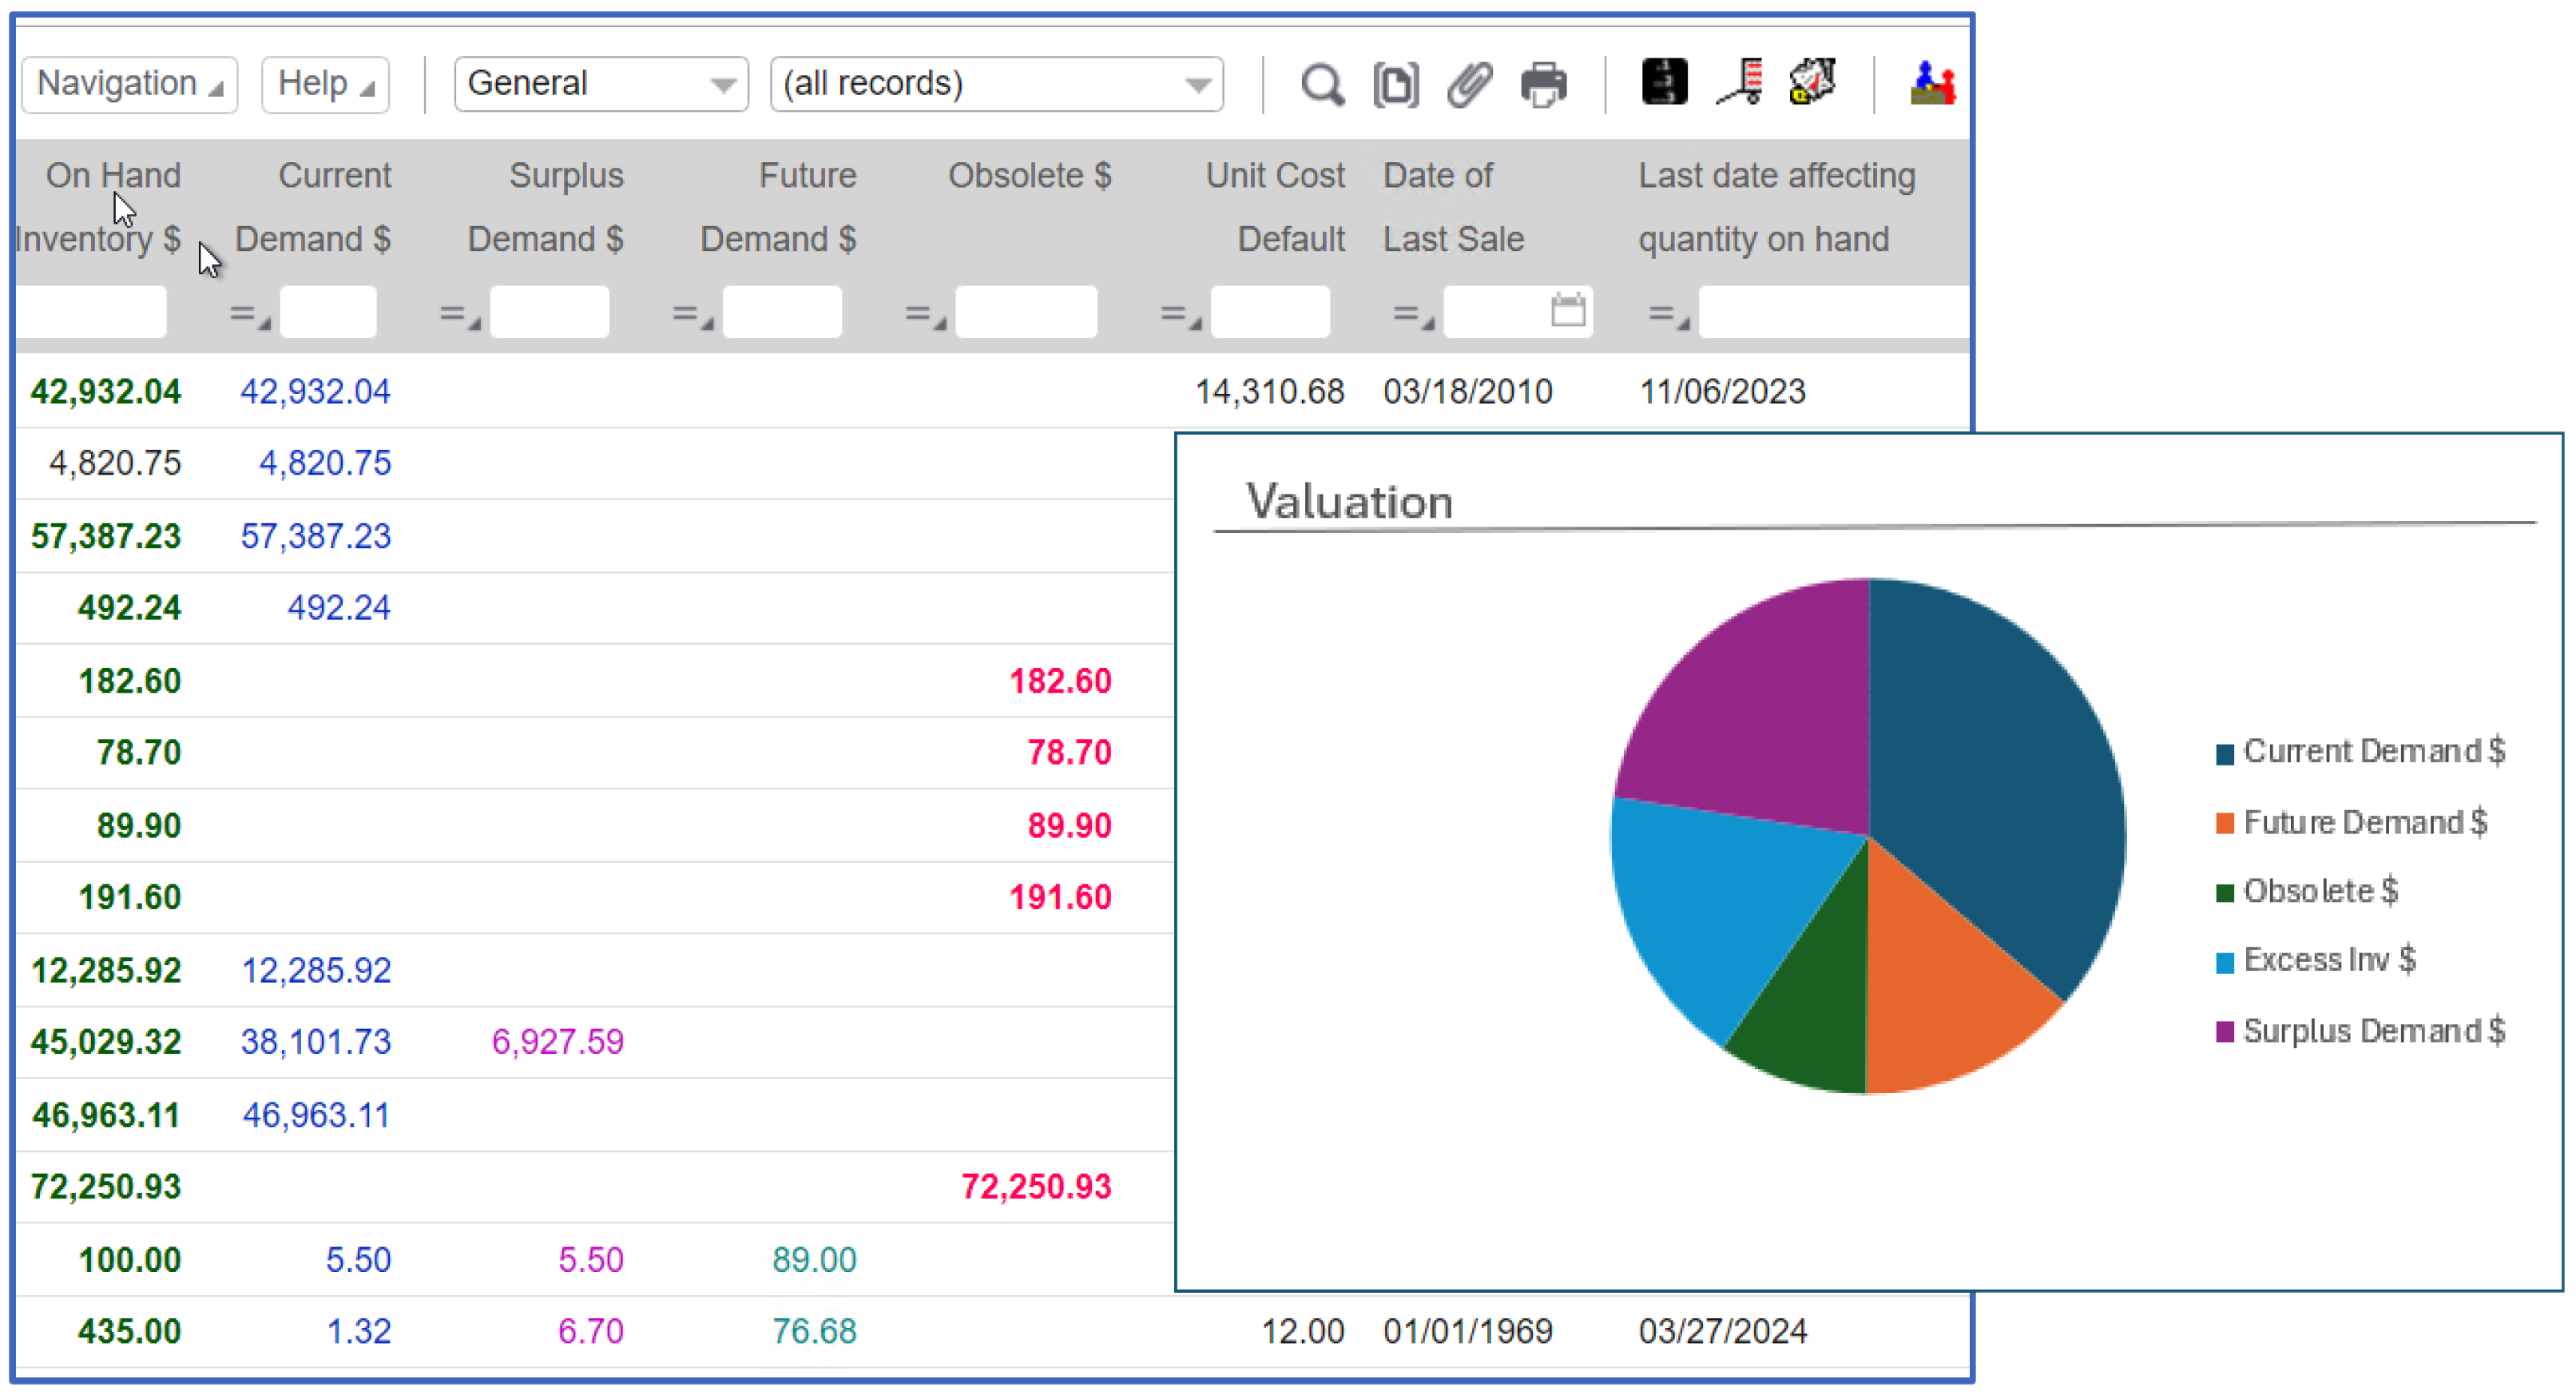Print the grid using the printer icon
Screen dimensions: 2576x1395
(x=1543, y=84)
